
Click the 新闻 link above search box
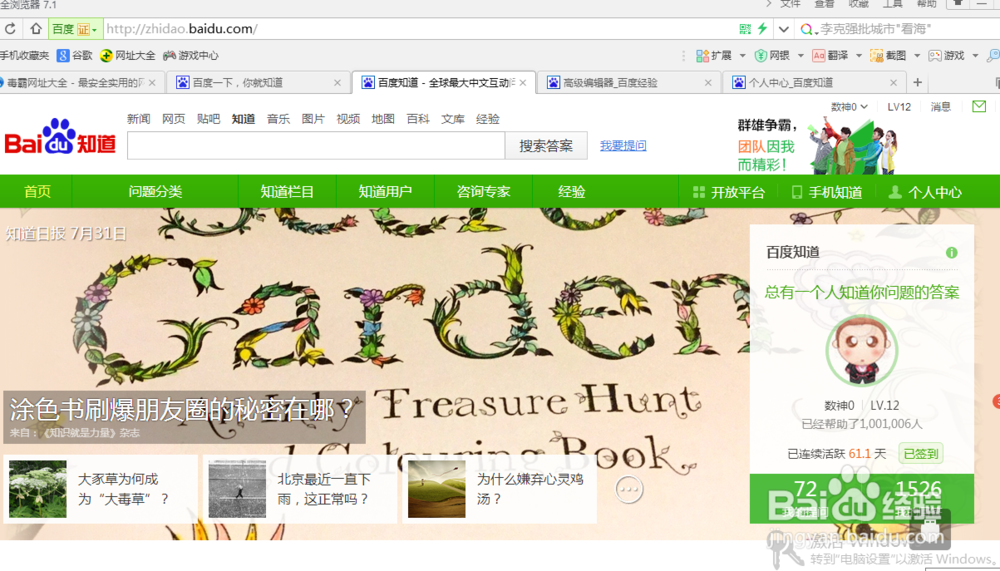138,119
